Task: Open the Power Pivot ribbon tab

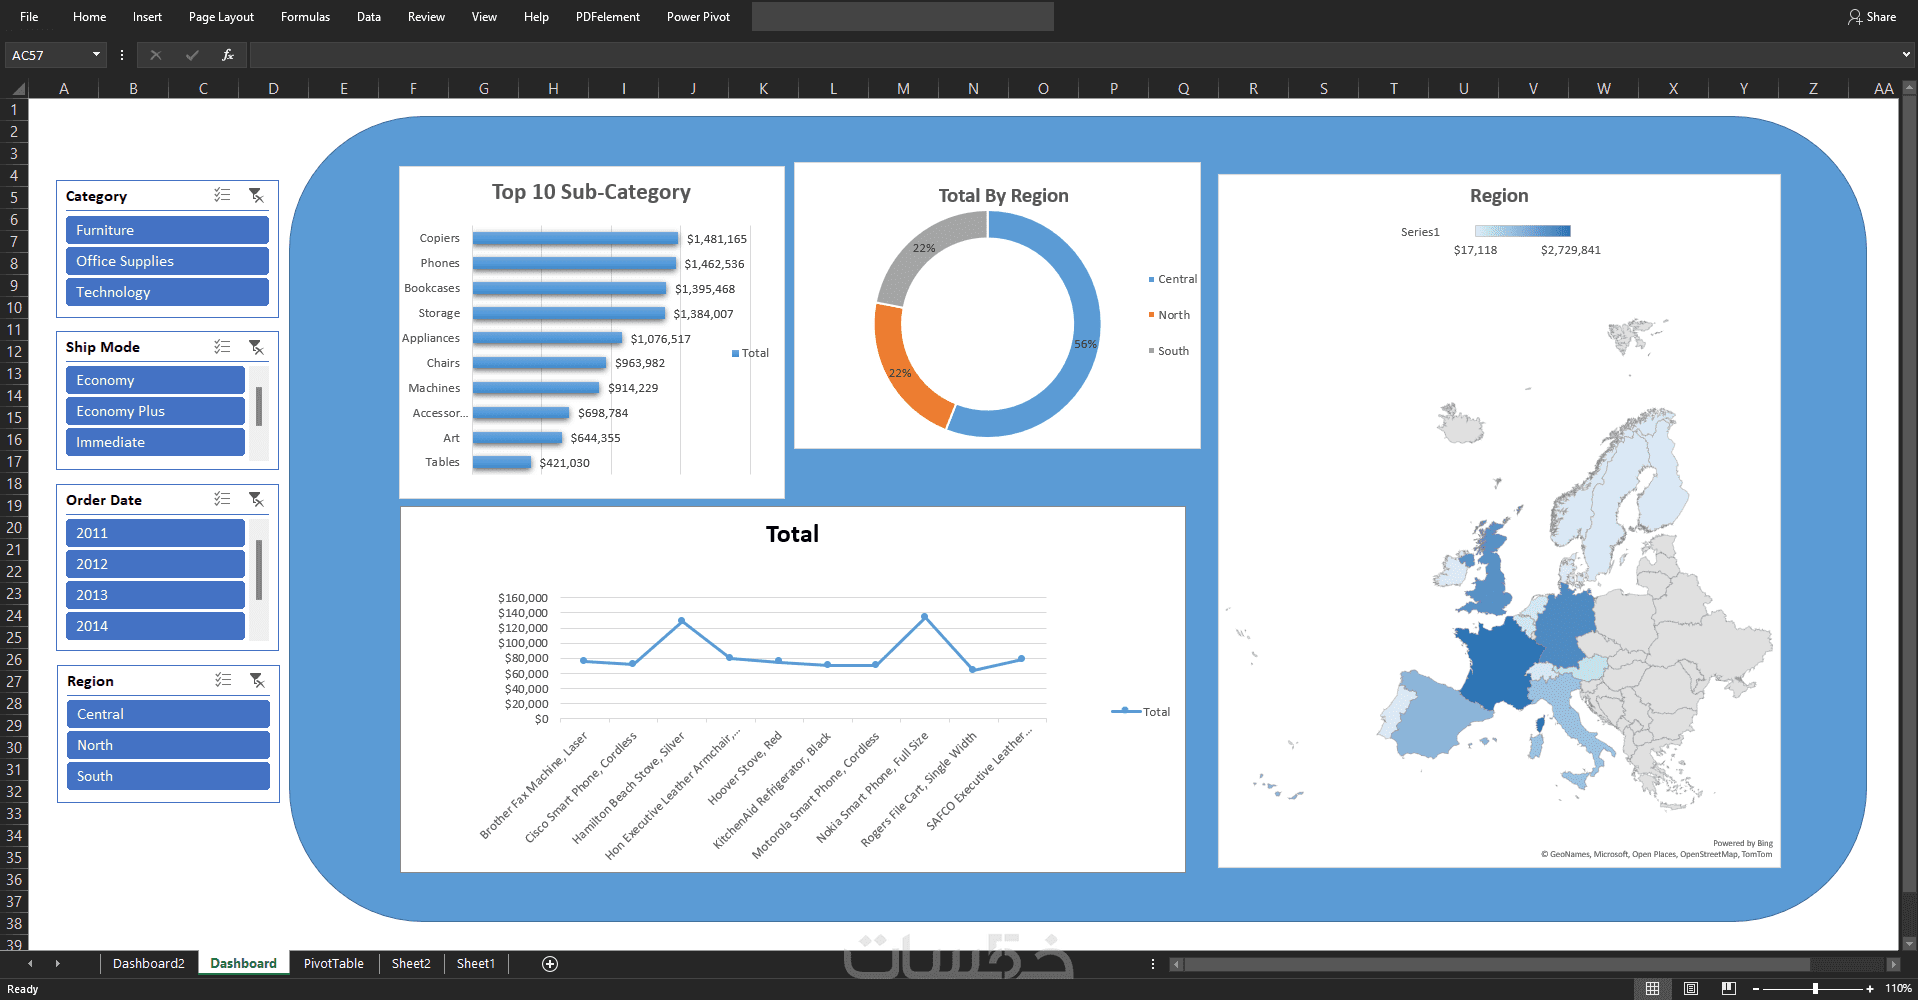Action: tap(698, 17)
